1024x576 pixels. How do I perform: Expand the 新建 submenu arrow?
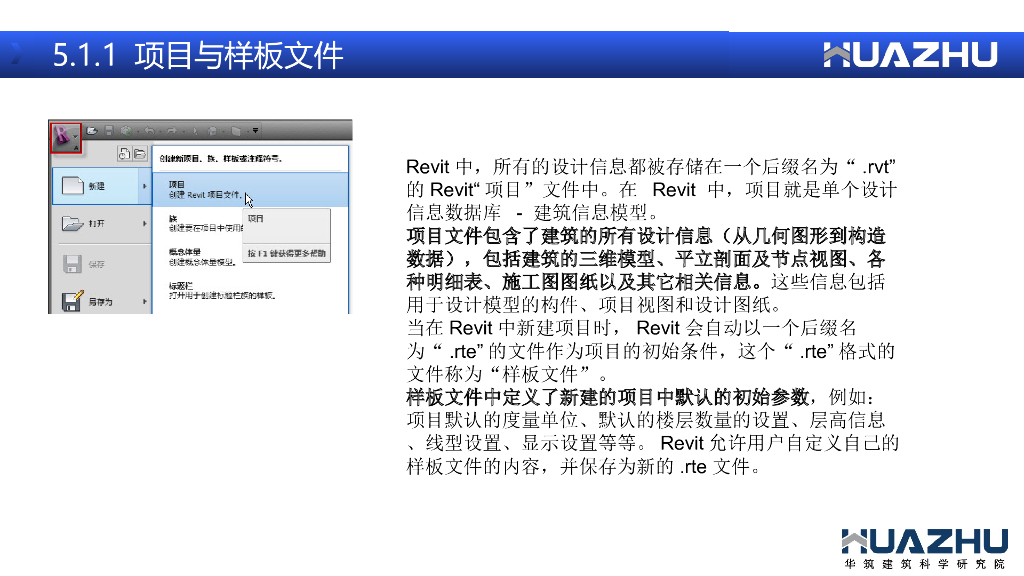tap(144, 186)
